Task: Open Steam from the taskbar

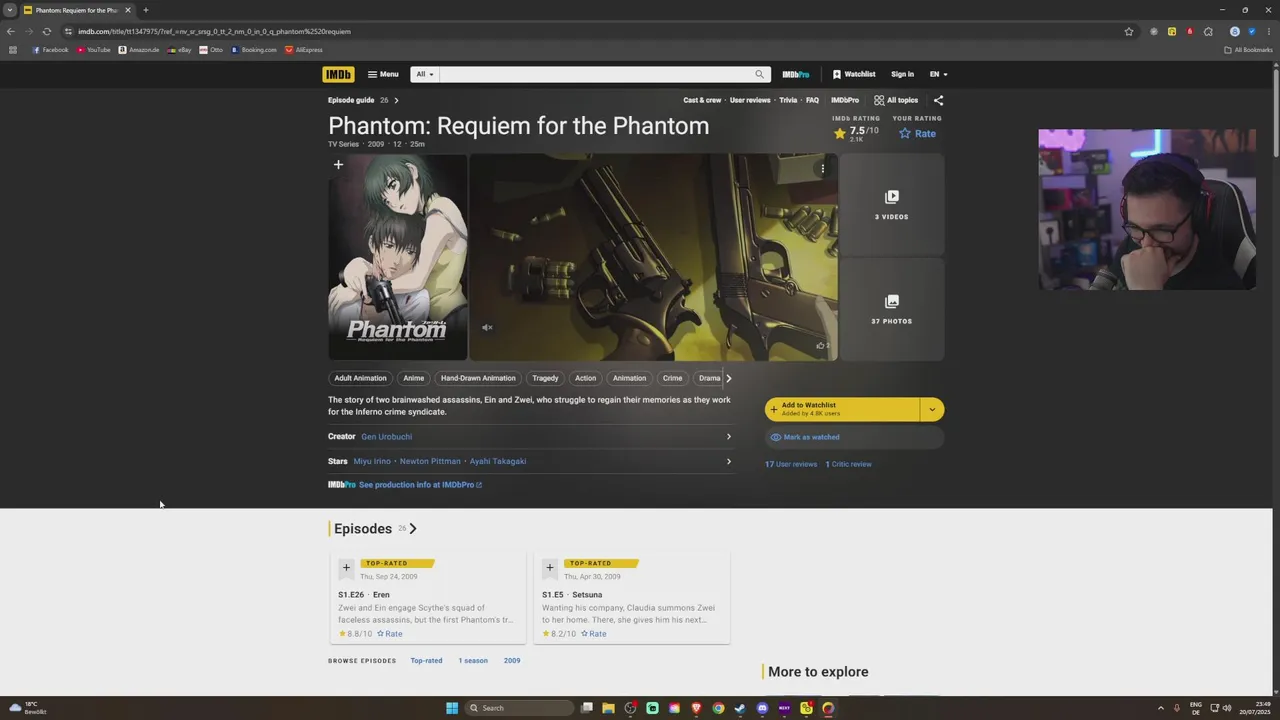Action: tap(740, 708)
